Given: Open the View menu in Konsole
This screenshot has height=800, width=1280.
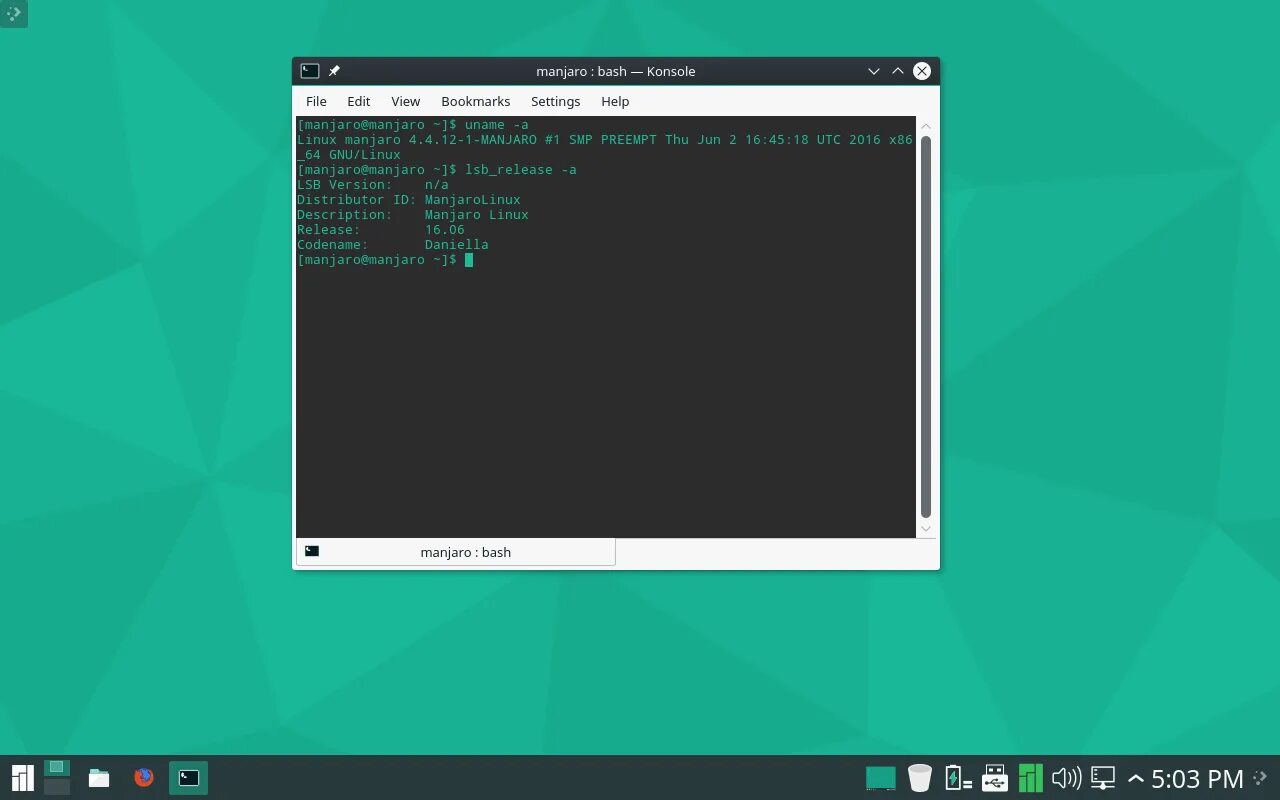Looking at the screenshot, I should (405, 101).
